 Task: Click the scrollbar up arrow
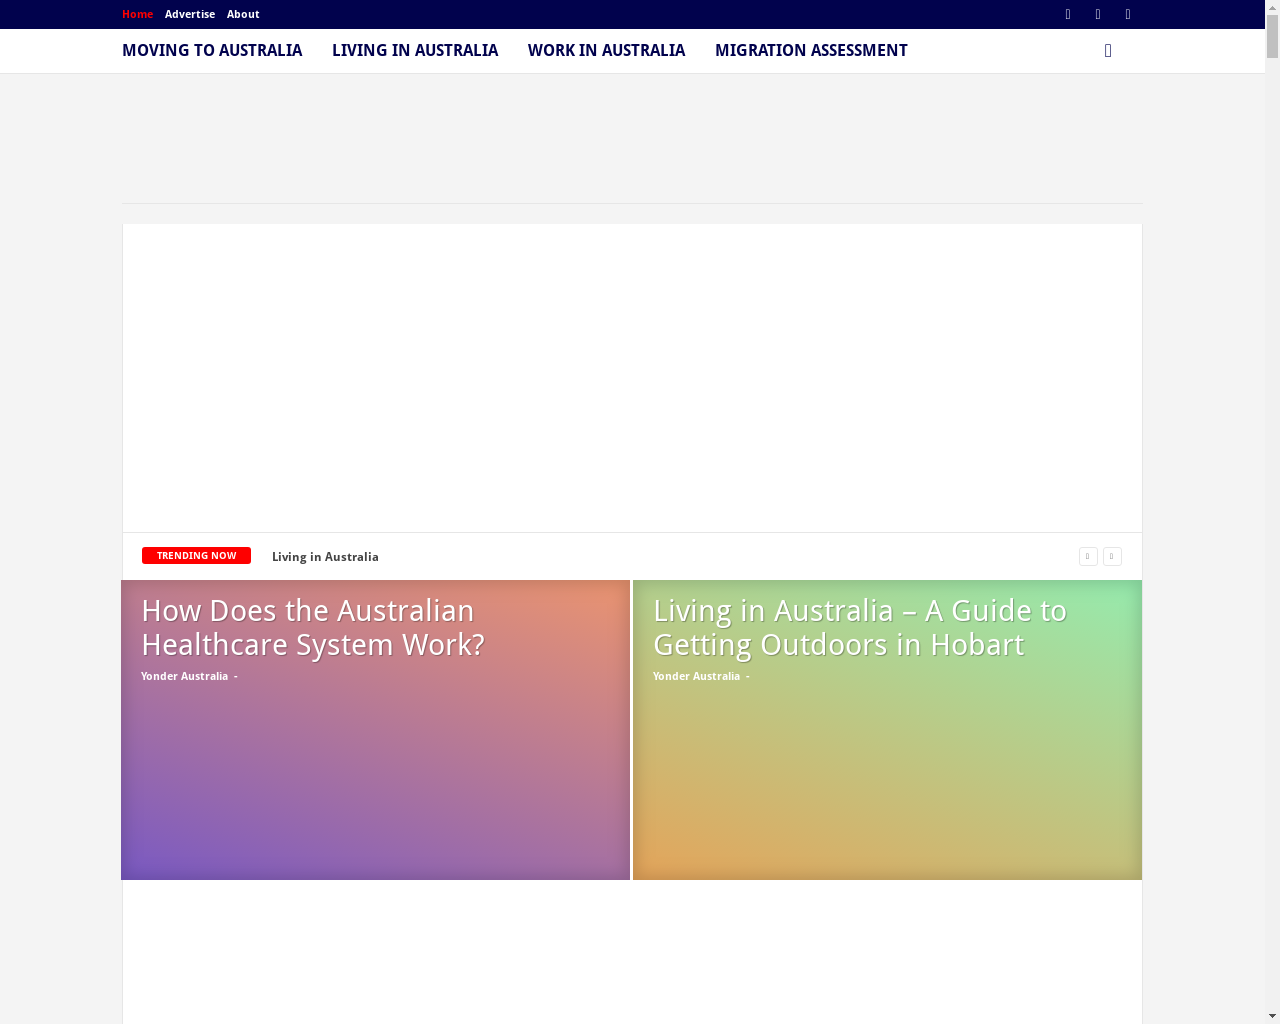click(x=1272, y=7)
